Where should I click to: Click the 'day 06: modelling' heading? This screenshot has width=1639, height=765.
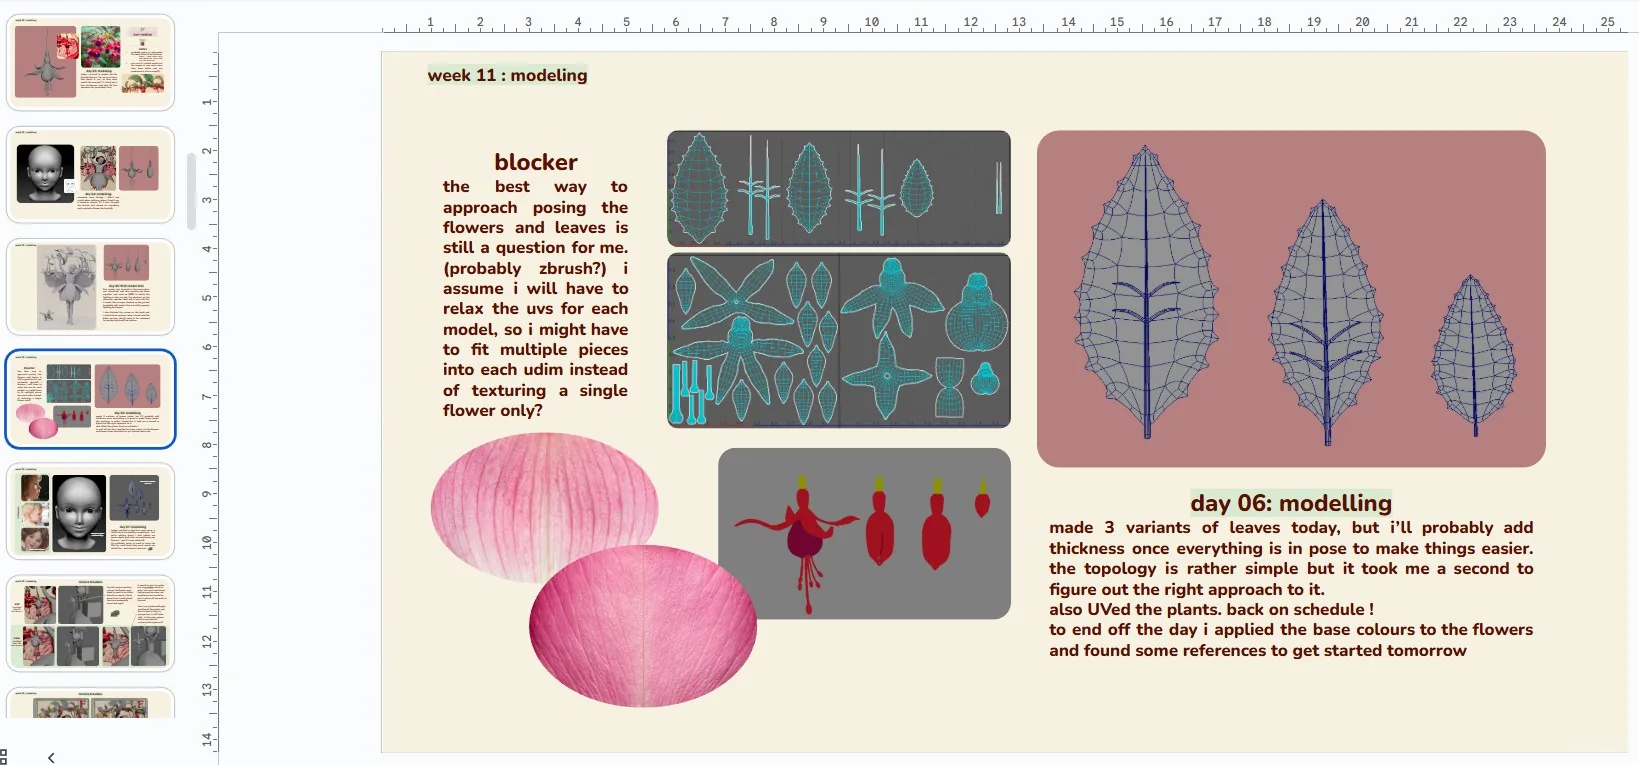1291,503
